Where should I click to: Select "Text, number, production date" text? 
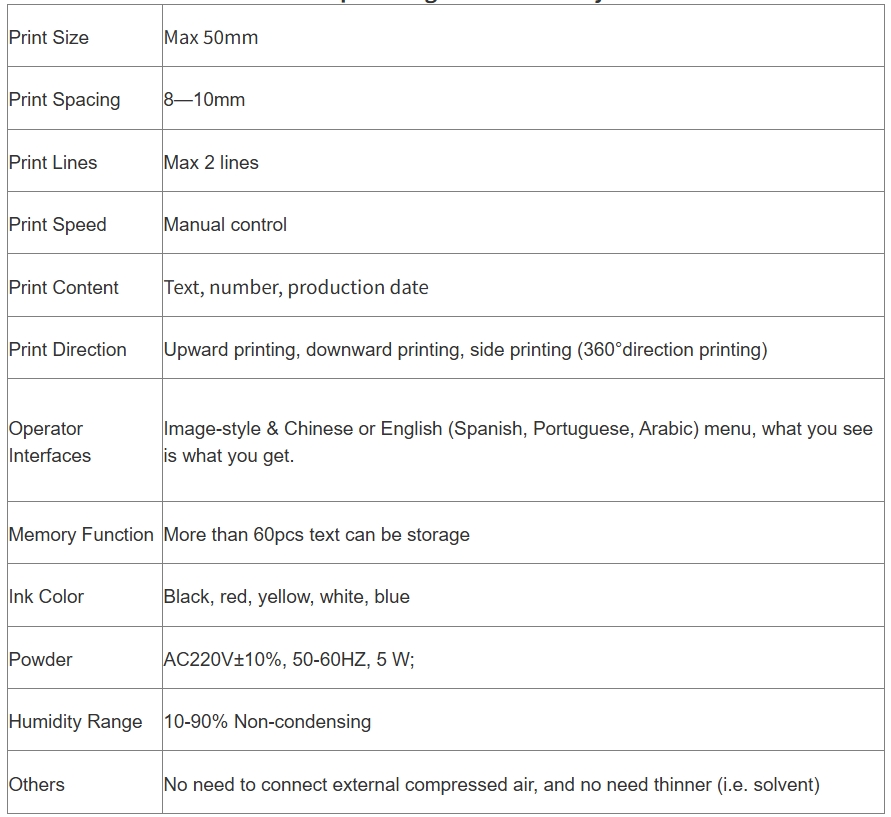coord(296,288)
